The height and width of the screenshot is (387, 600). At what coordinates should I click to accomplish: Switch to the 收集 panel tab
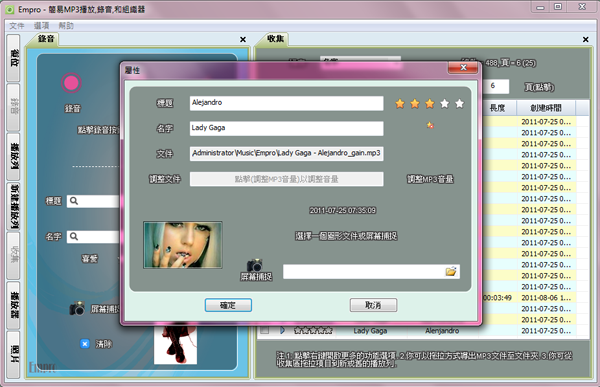pyautogui.click(x=276, y=39)
